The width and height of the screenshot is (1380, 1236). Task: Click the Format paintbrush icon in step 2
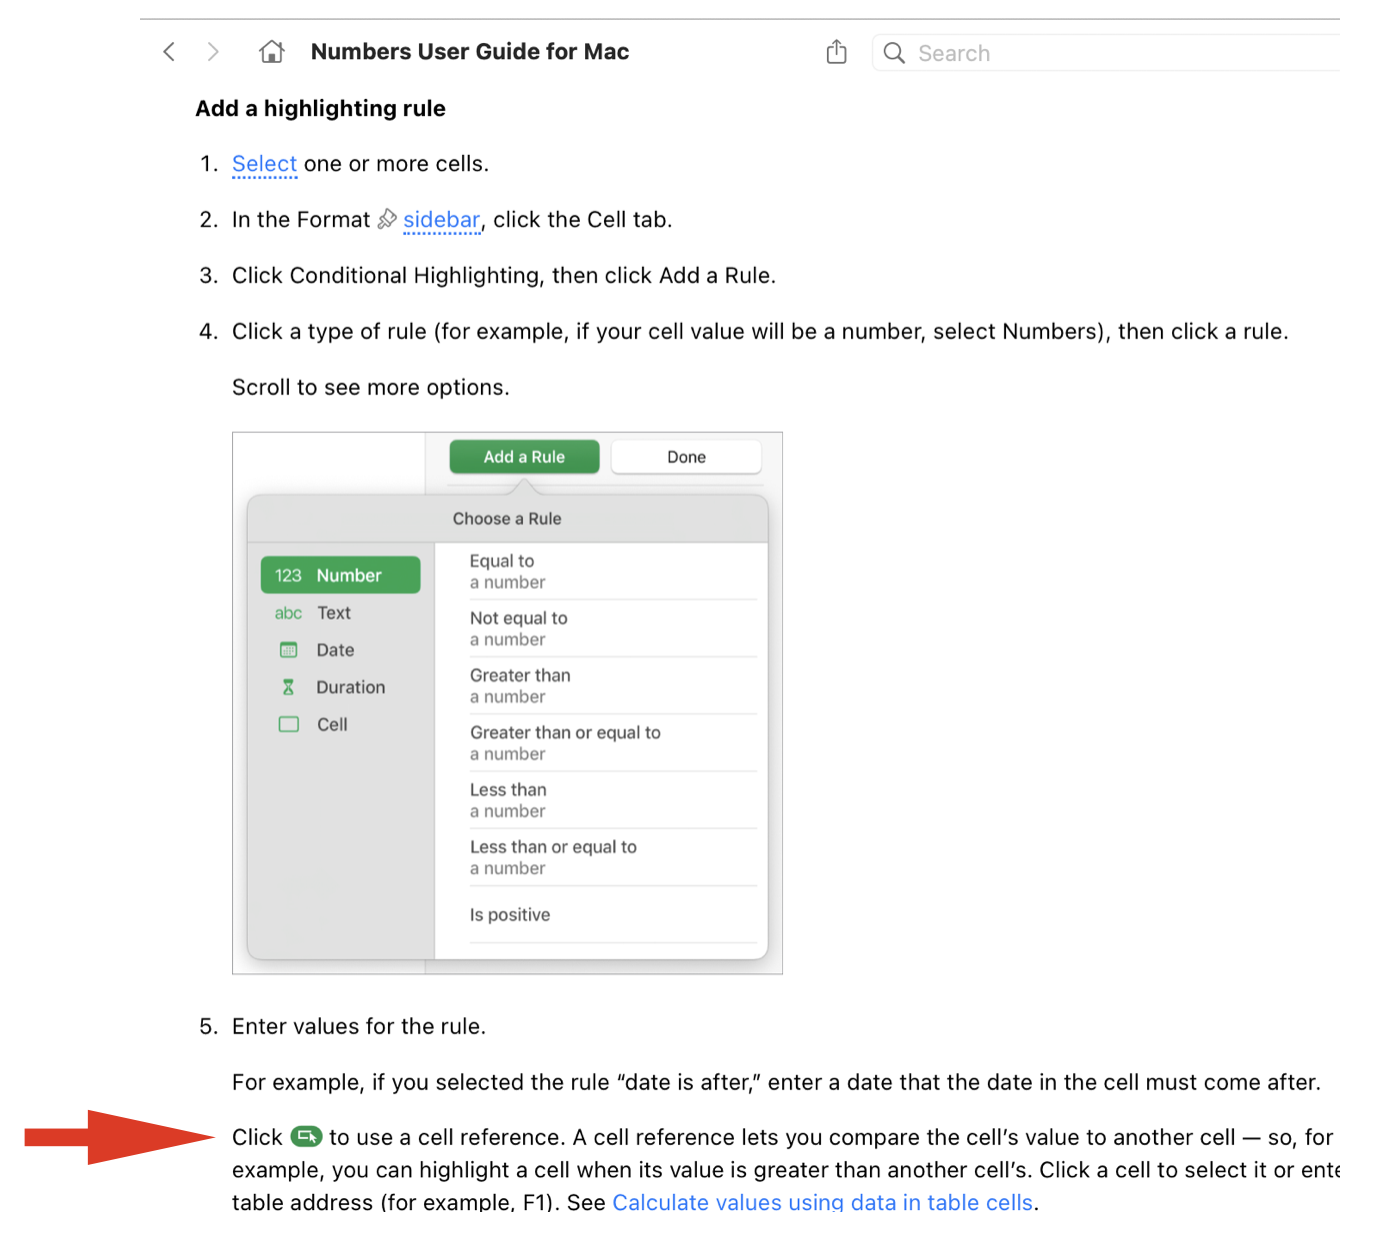(x=387, y=219)
